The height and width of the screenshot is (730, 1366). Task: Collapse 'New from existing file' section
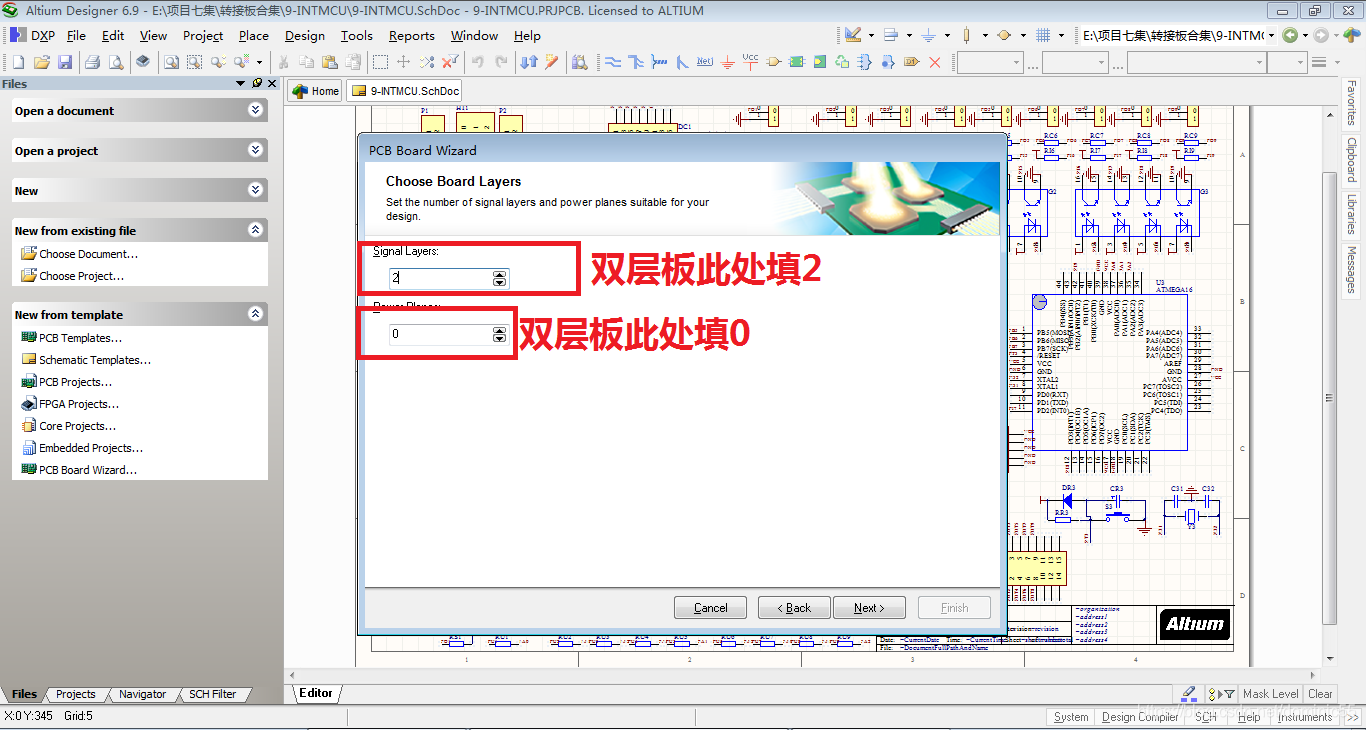click(x=256, y=230)
